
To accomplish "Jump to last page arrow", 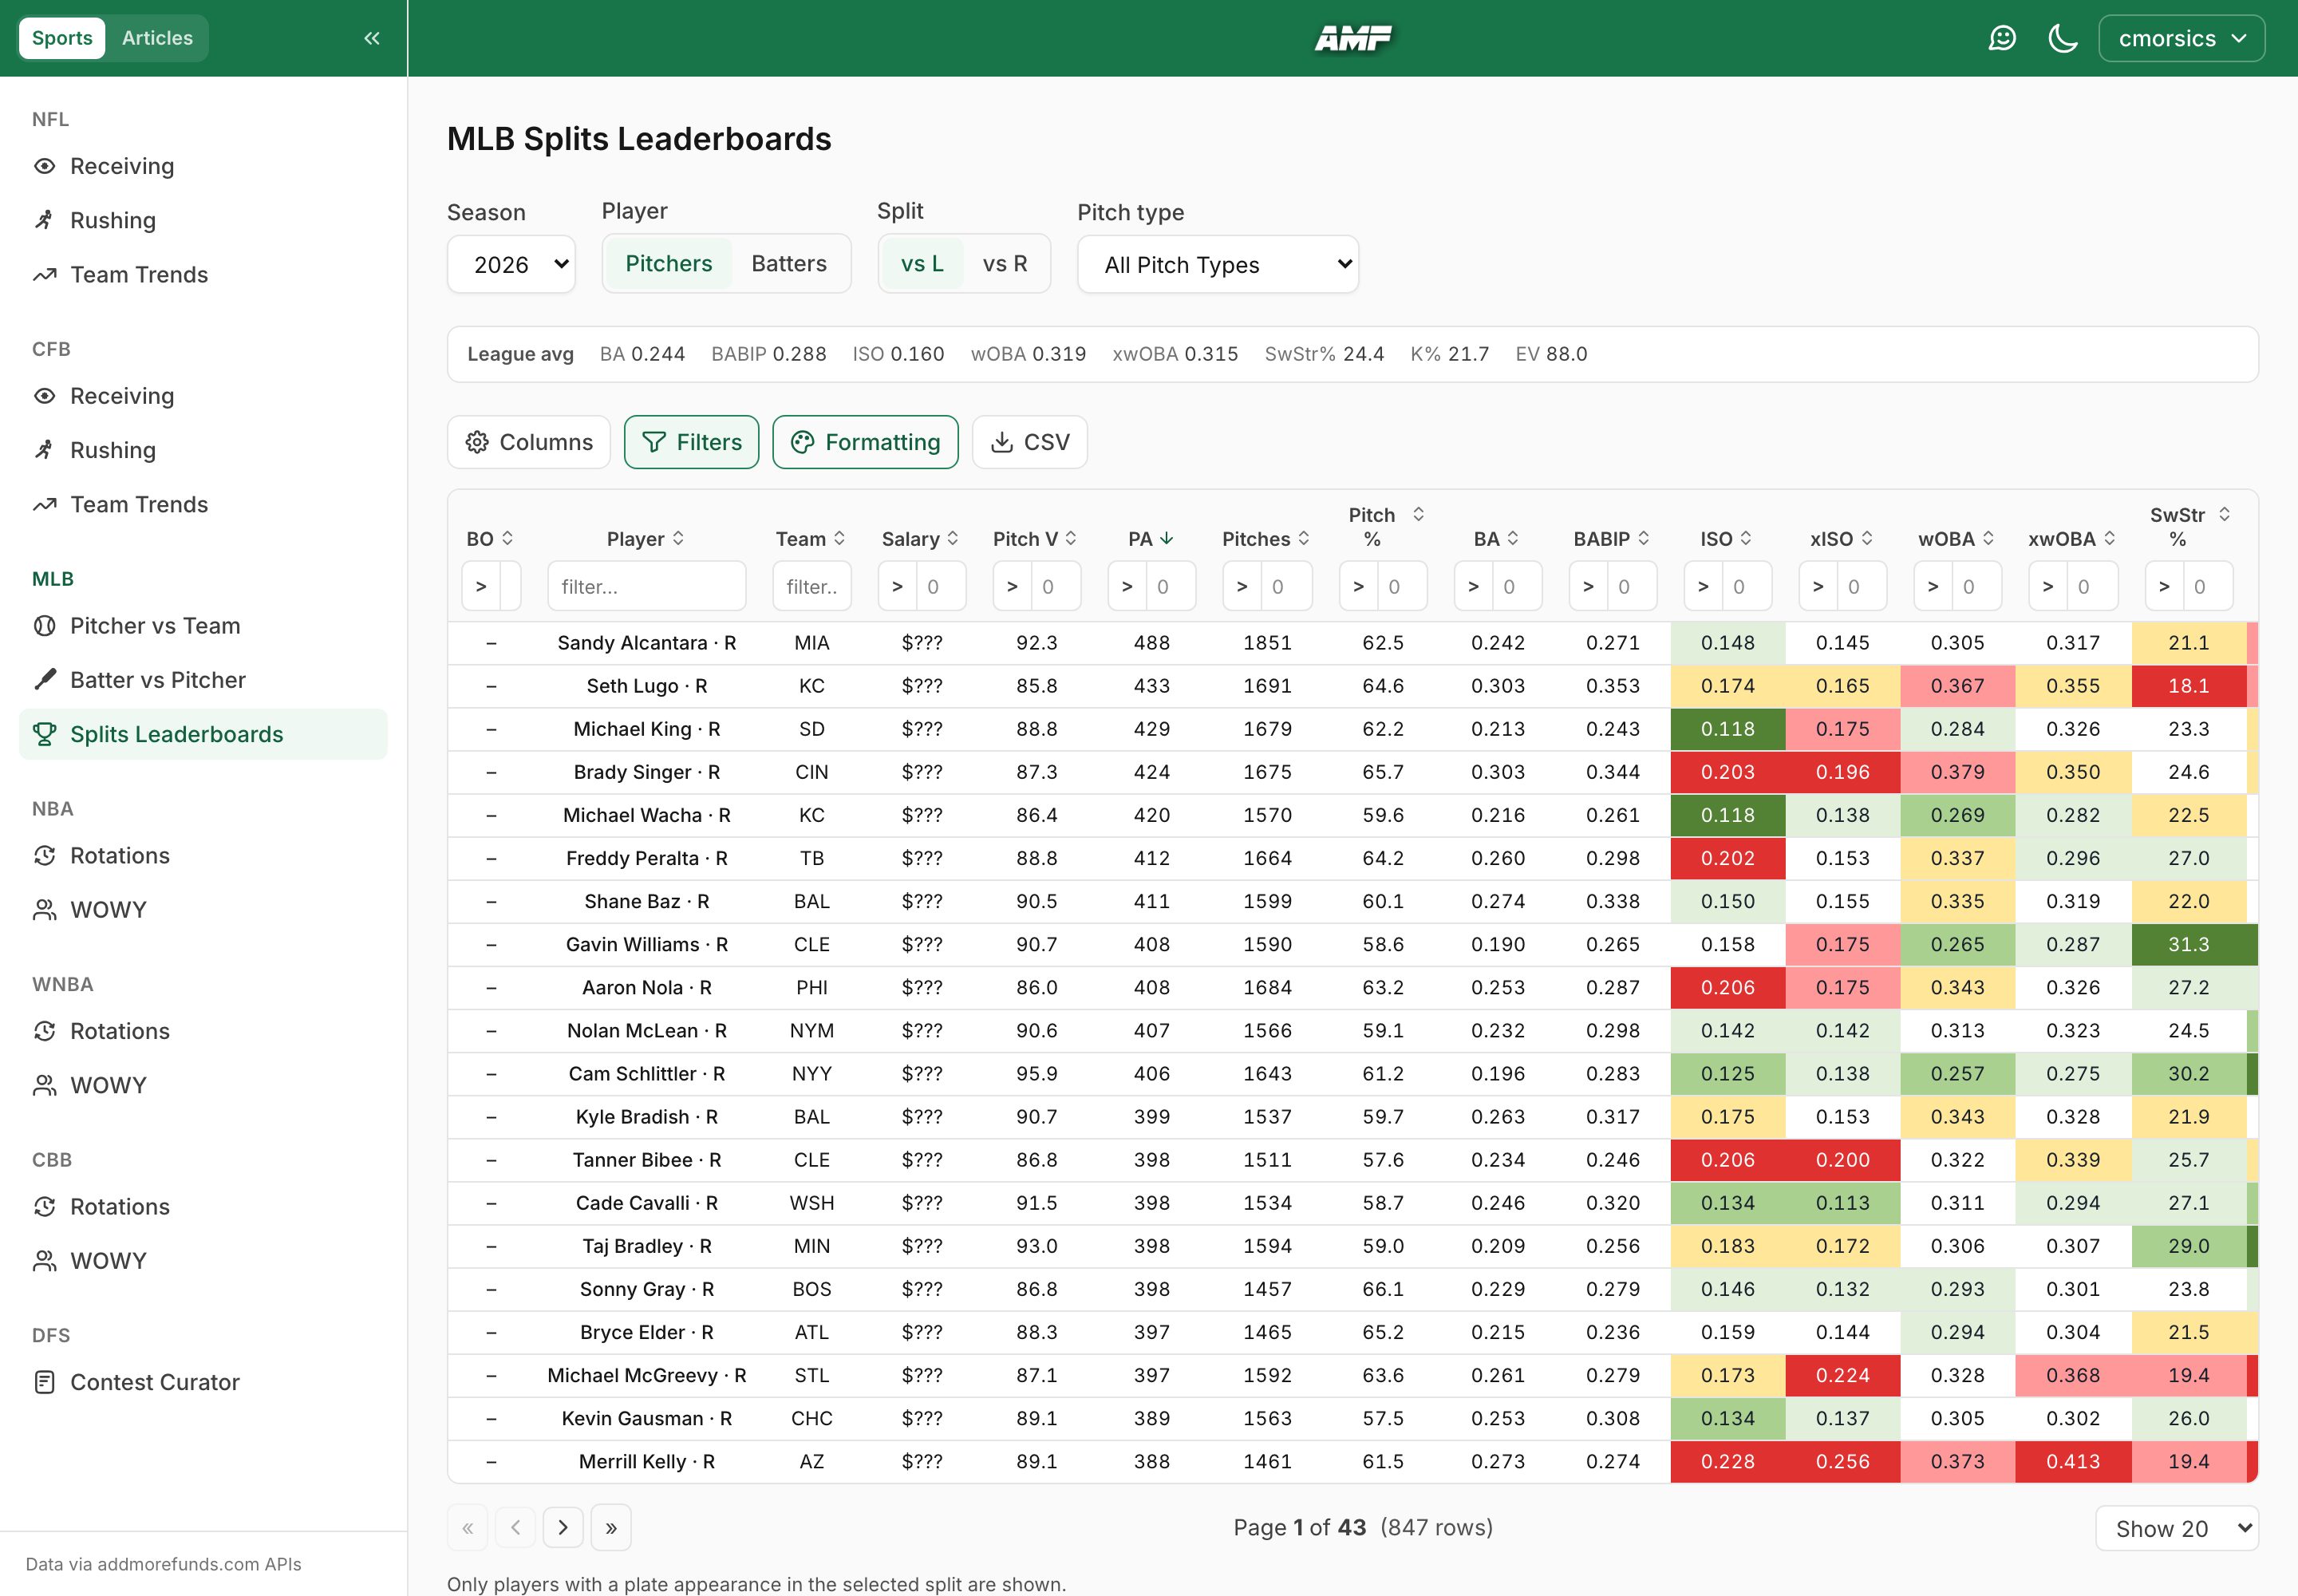I will coord(611,1527).
